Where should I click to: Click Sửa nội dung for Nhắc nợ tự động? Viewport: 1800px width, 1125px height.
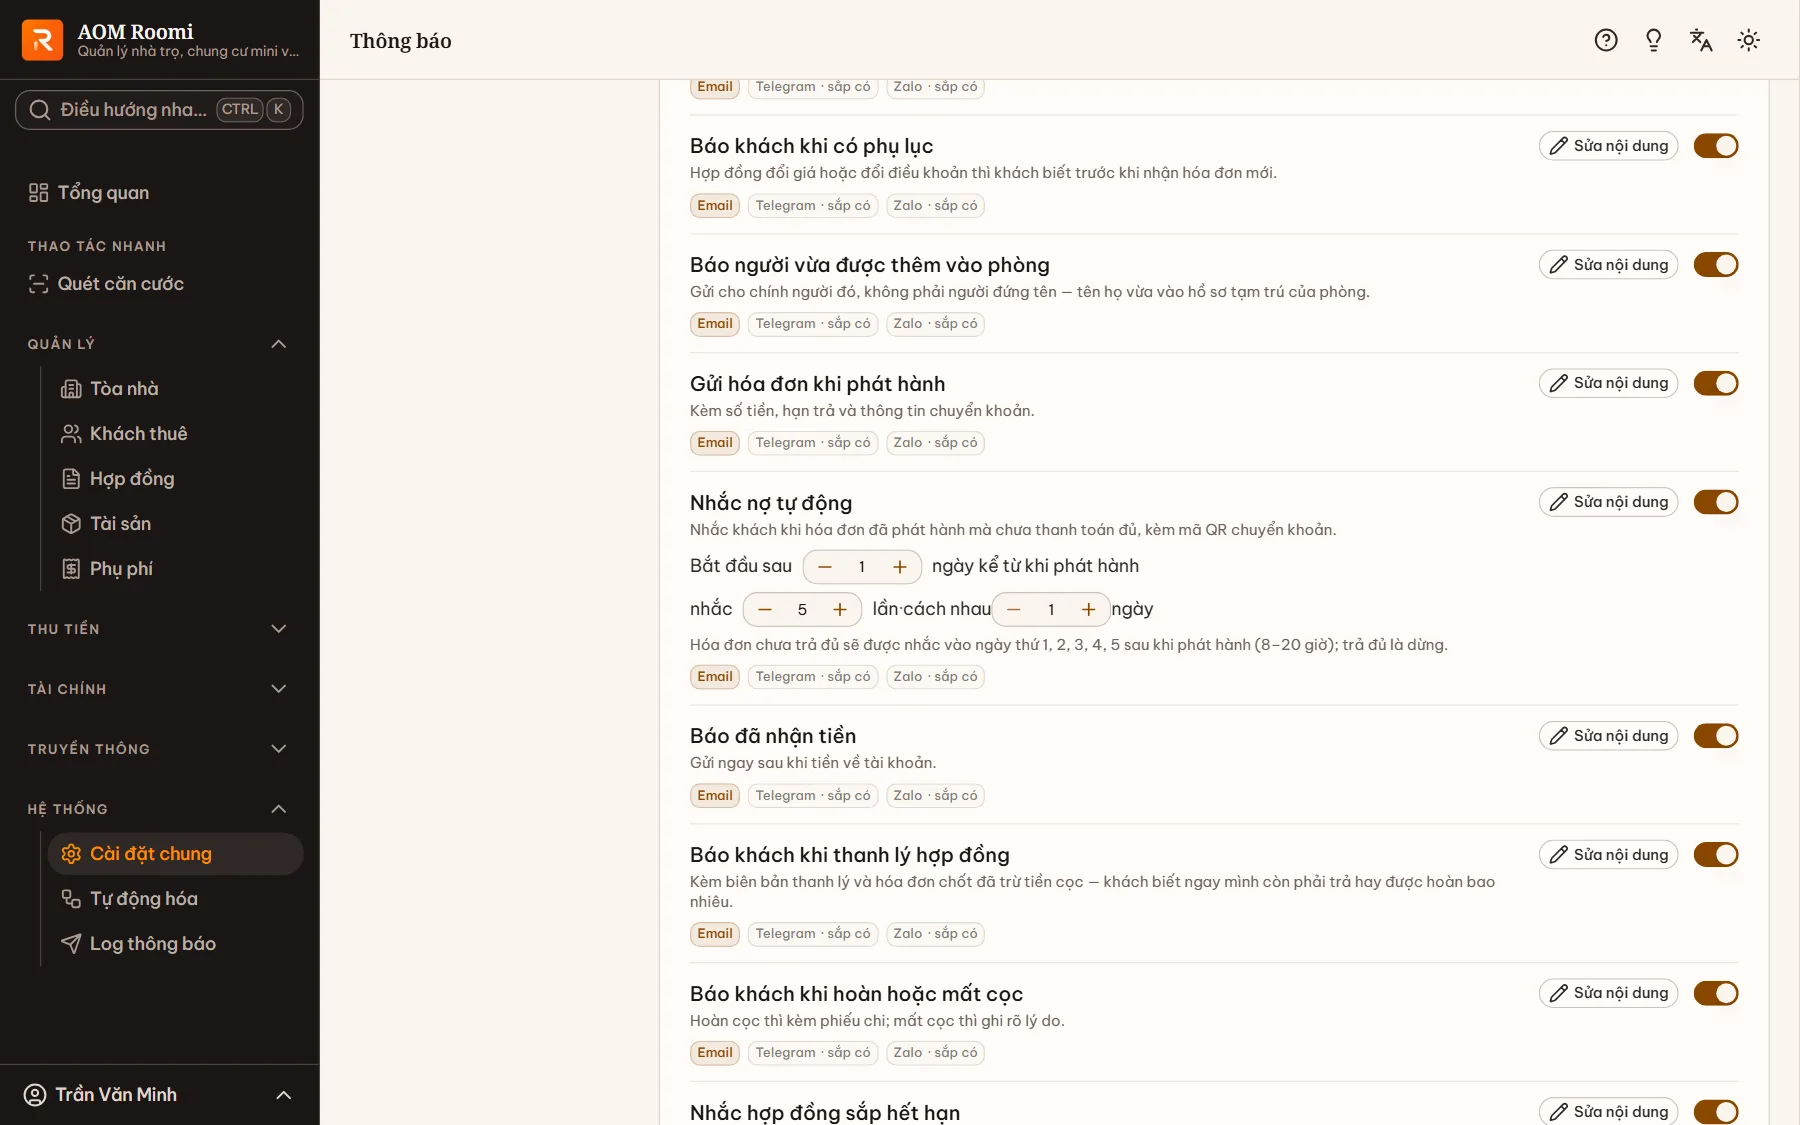tap(1608, 502)
